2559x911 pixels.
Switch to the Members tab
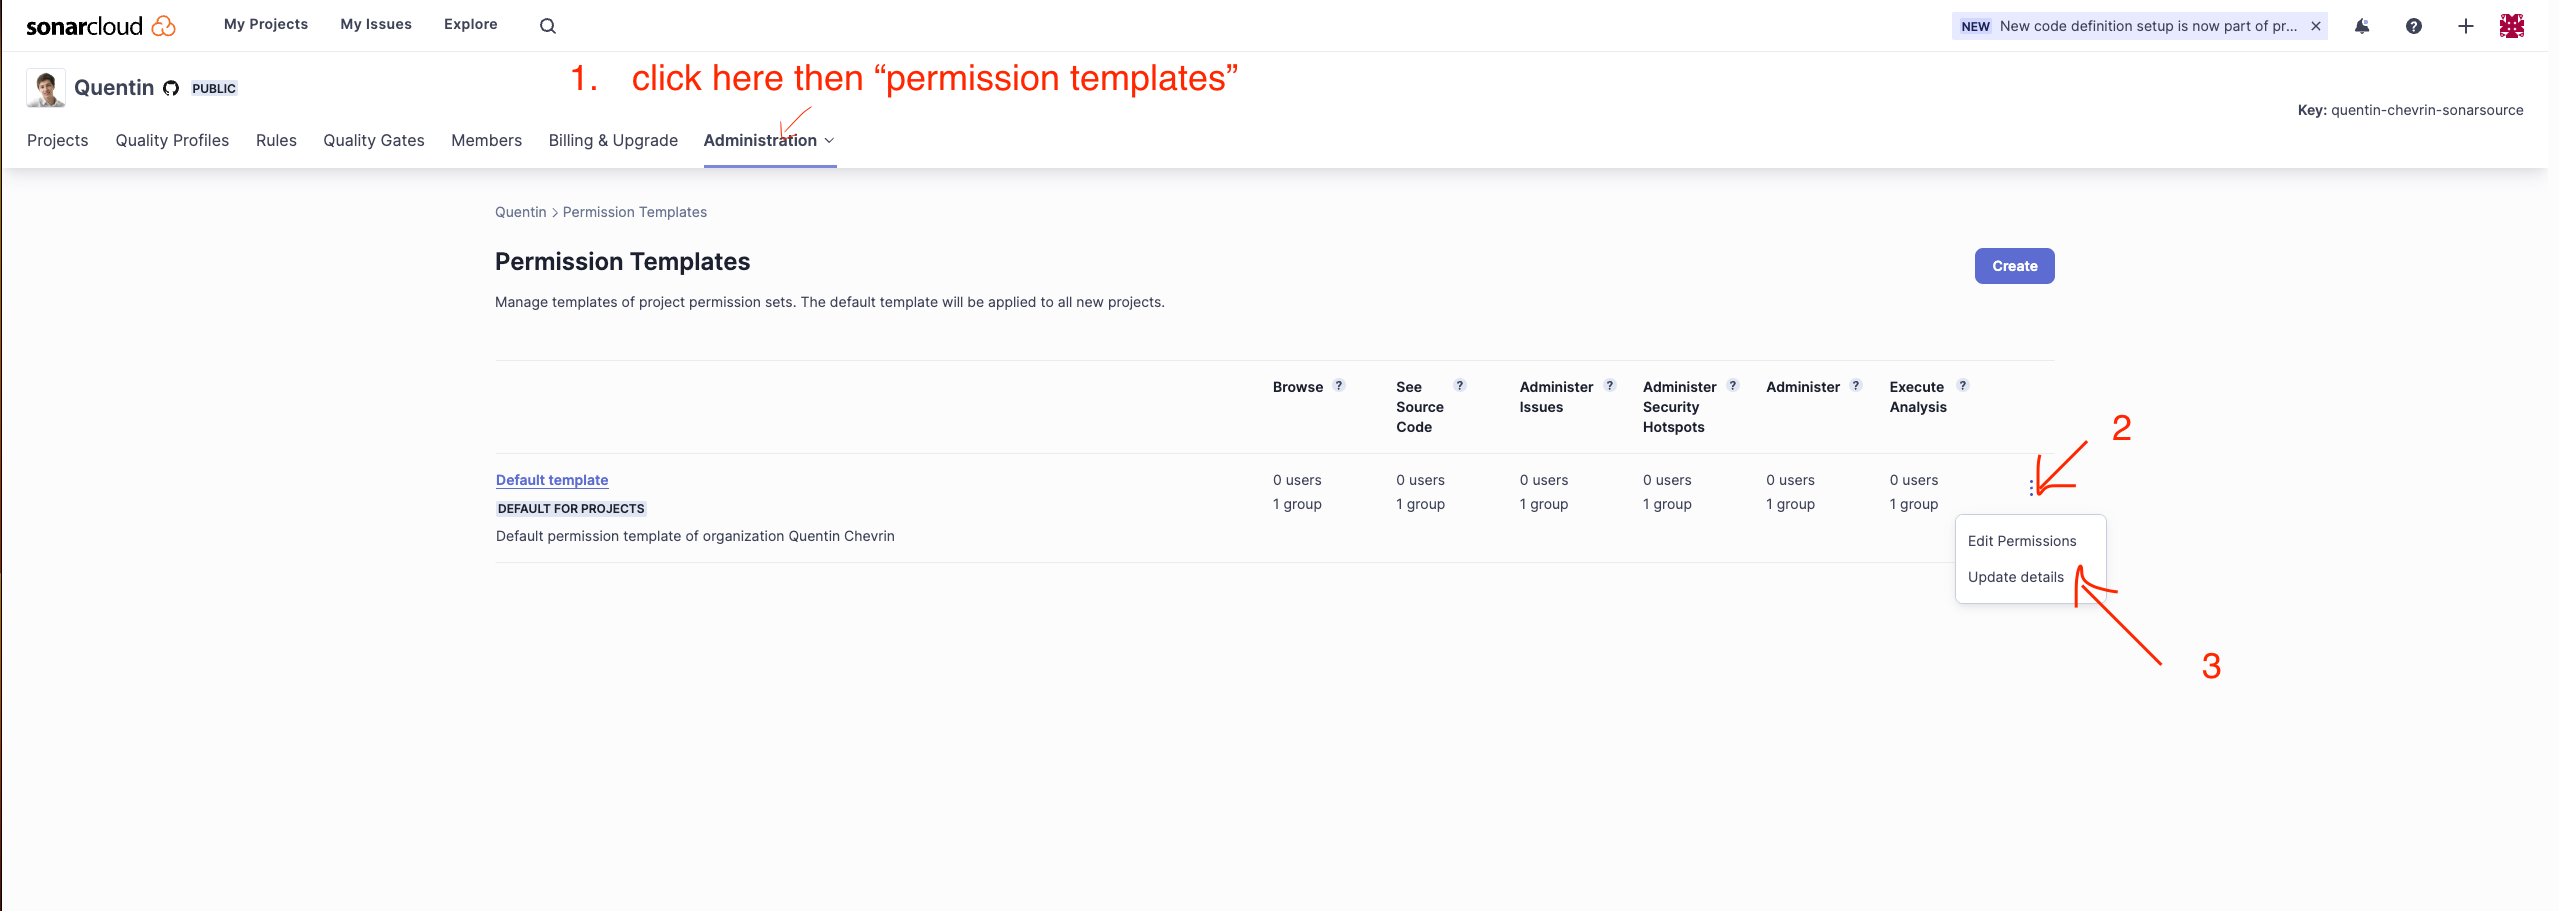[x=486, y=140]
